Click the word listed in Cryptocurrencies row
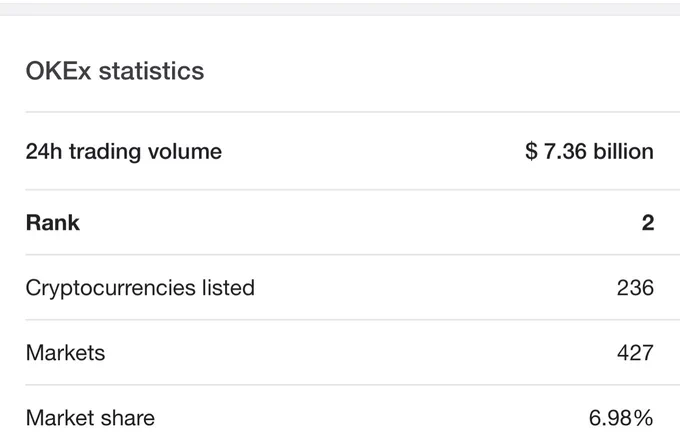The width and height of the screenshot is (680, 446). pyautogui.click(x=228, y=287)
